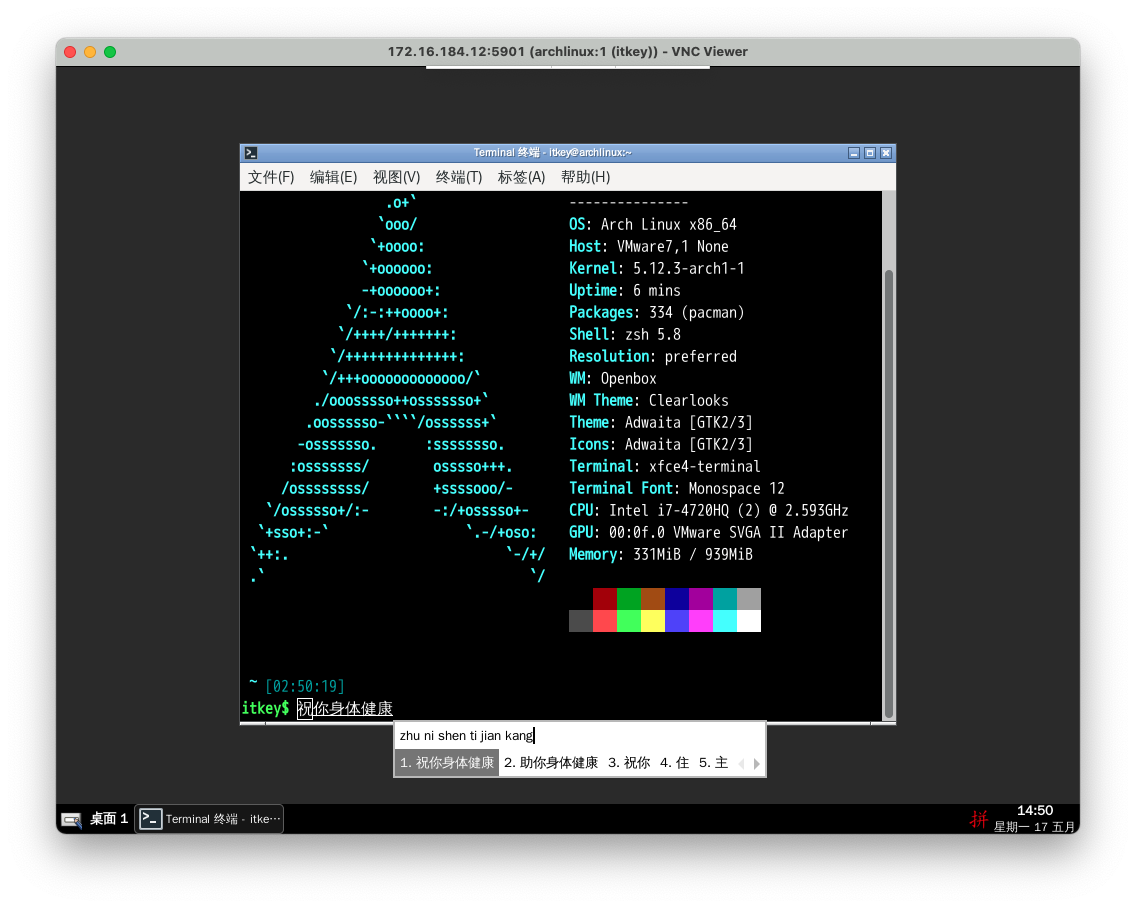Go to previous candidate page arrow
The height and width of the screenshot is (908, 1136).
click(740, 764)
